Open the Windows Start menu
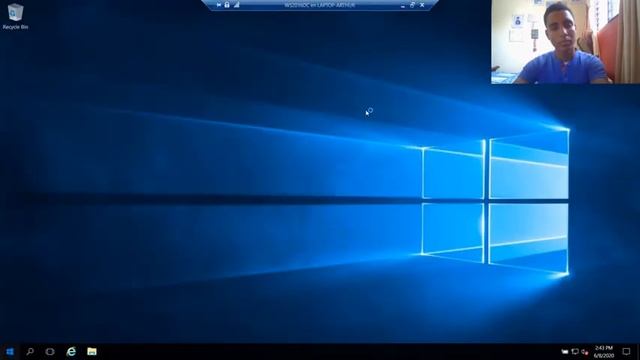 point(10,351)
